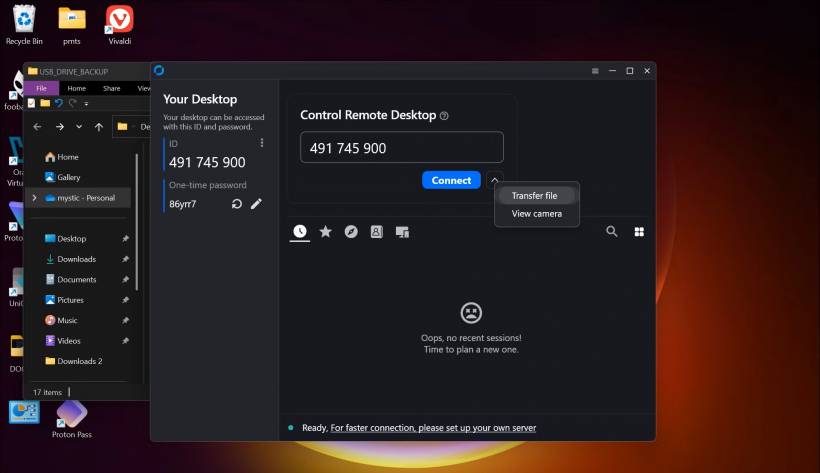Choose Transfer file from the popup menu
Viewport: 820px width, 473px height.
tap(534, 196)
